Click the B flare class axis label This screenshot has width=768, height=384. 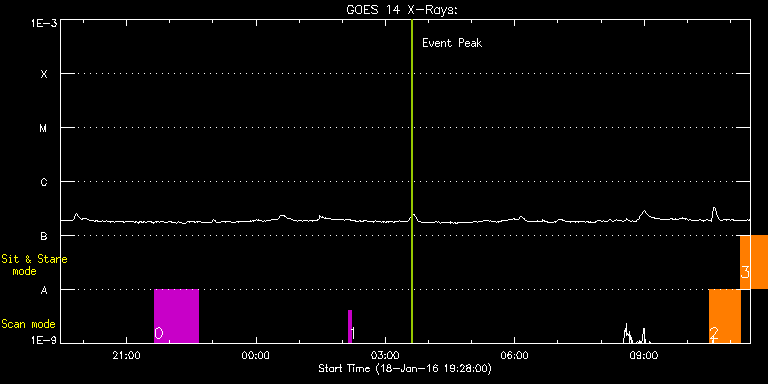click(x=44, y=236)
